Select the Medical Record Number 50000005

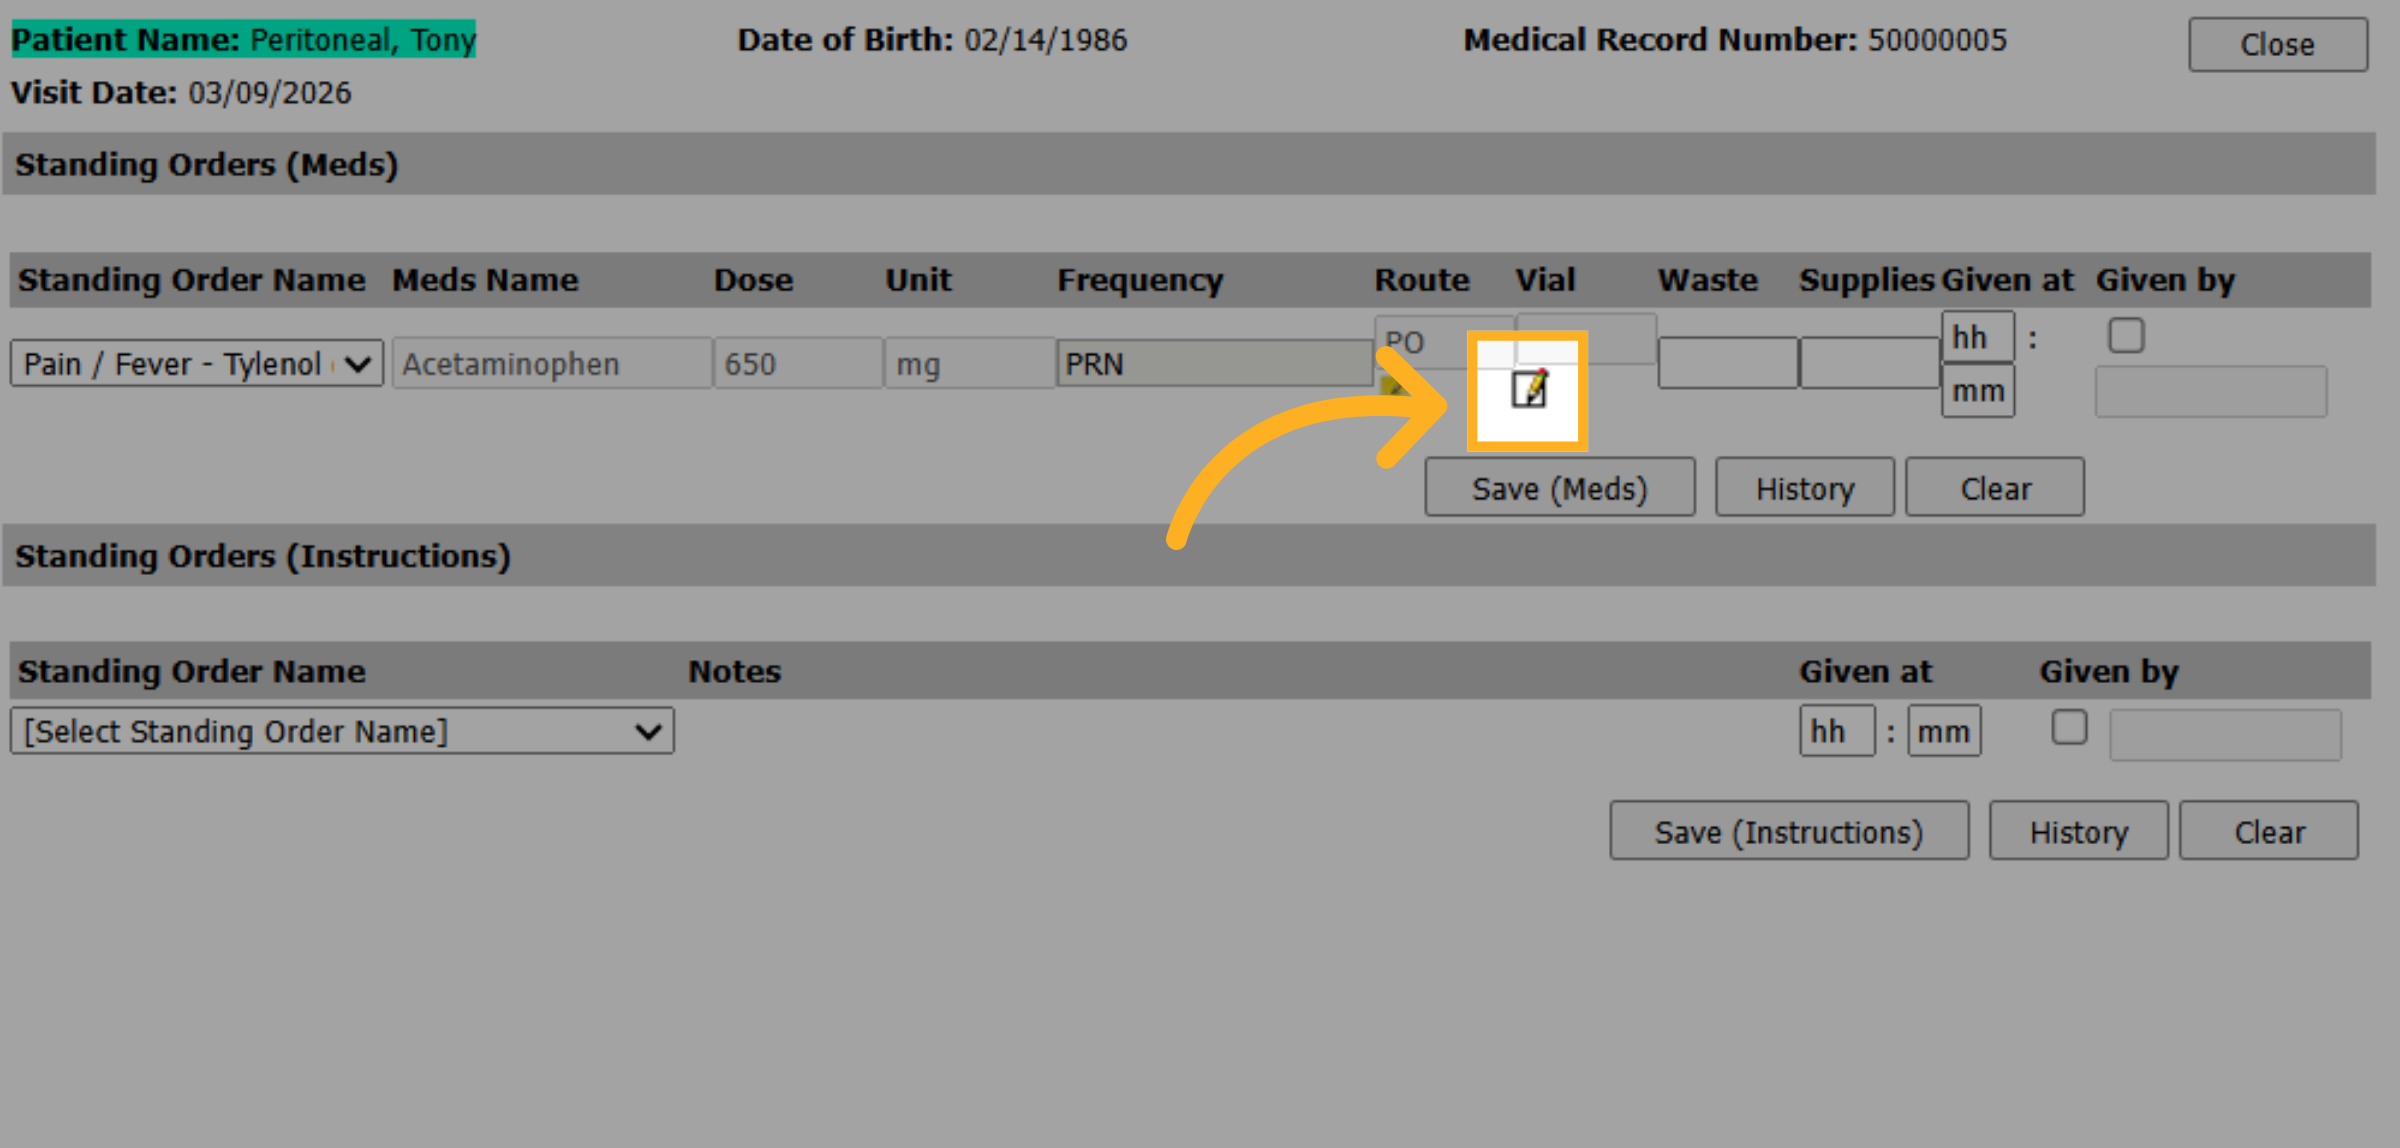point(1937,40)
